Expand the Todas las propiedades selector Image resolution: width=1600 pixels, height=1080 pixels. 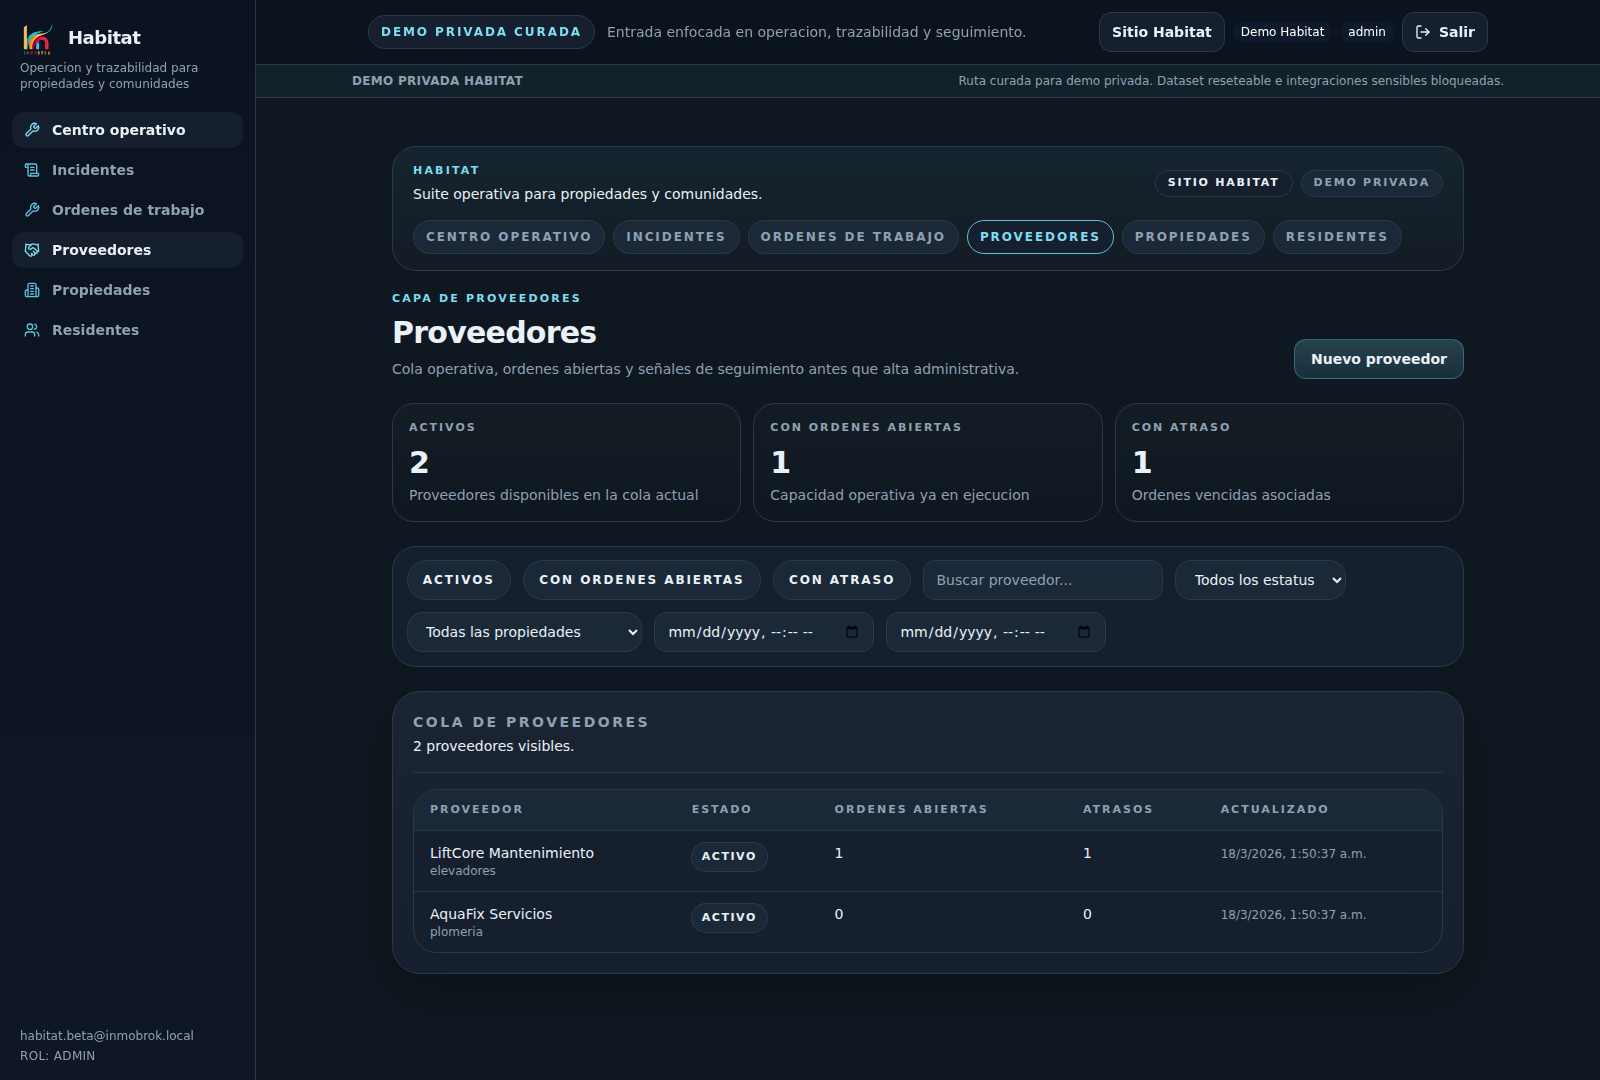click(524, 631)
